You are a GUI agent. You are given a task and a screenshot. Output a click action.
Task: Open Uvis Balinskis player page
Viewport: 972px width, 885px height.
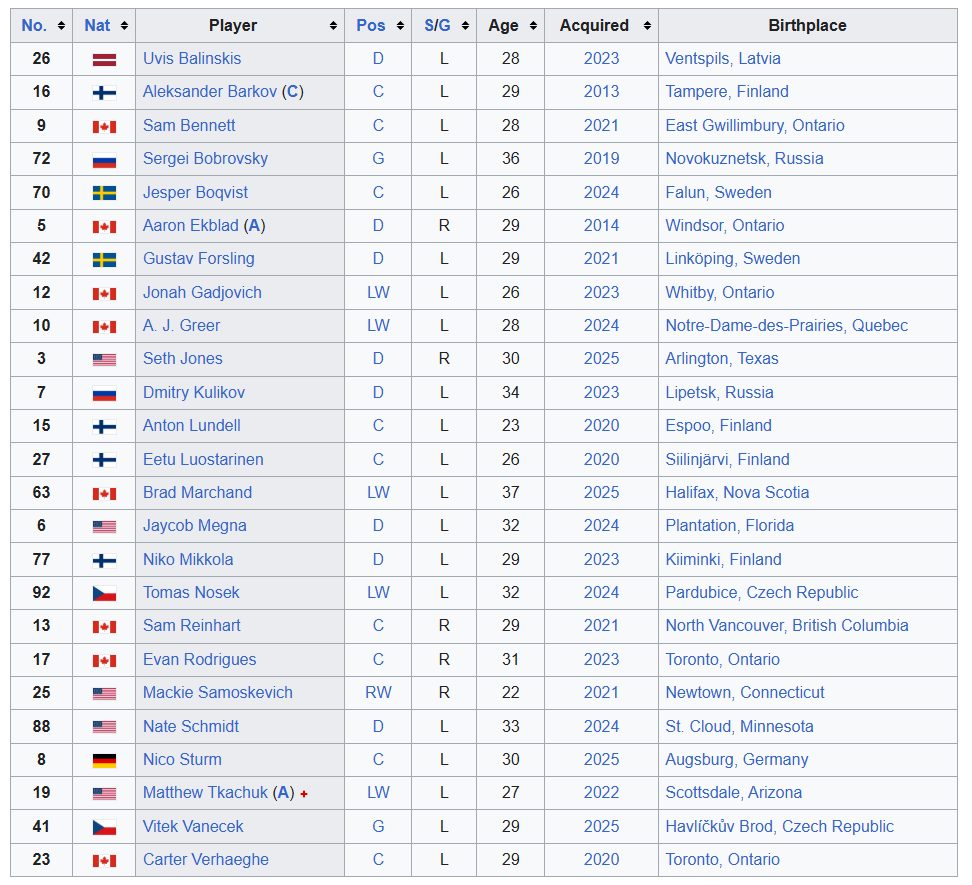coord(192,58)
